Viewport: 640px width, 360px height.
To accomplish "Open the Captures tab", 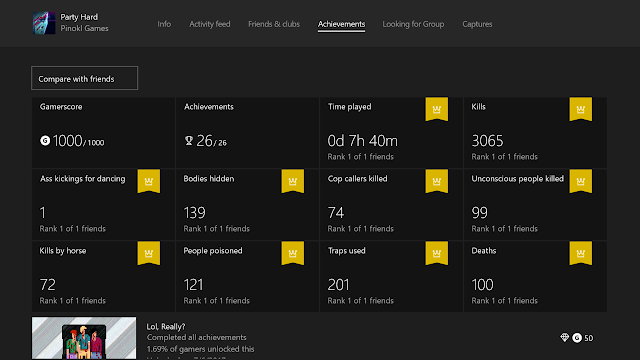I will 477,24.
